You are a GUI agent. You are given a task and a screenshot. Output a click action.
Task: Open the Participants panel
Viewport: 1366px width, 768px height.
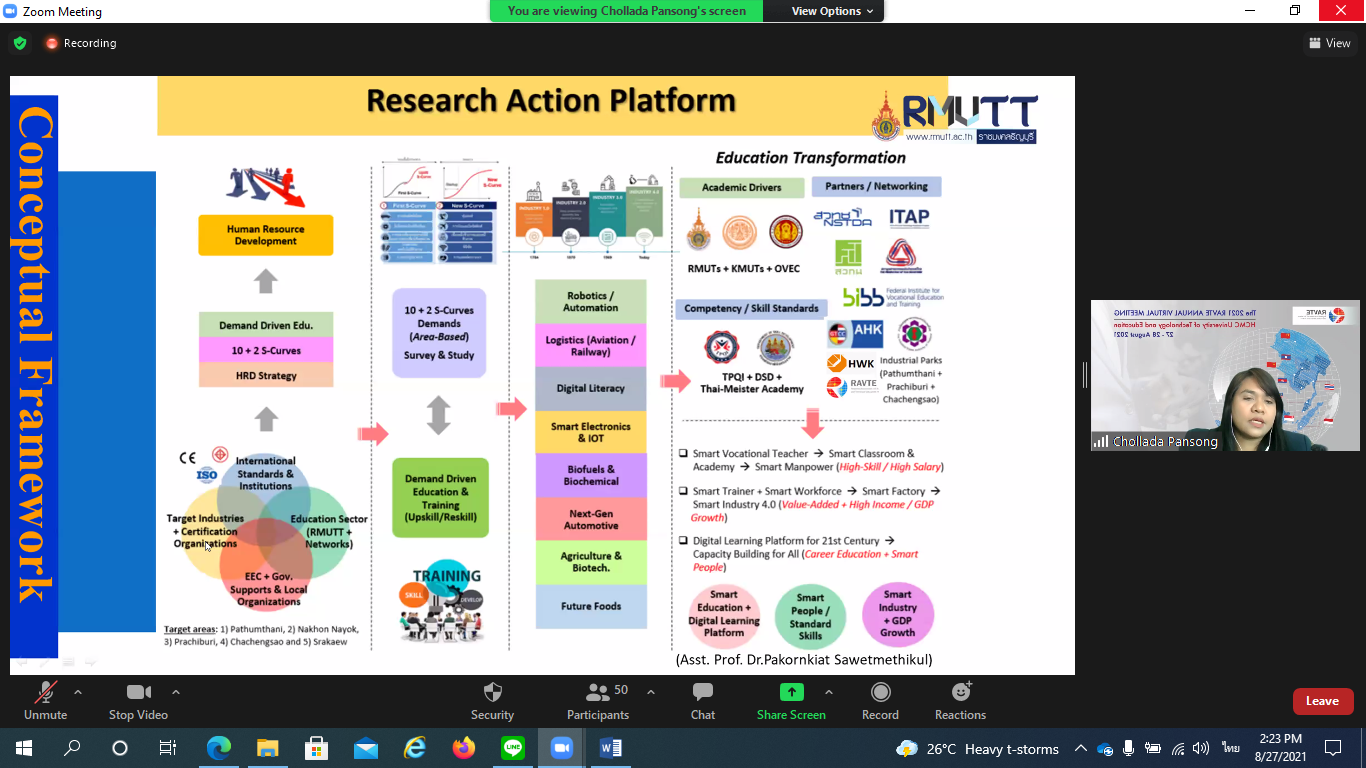tap(599, 701)
